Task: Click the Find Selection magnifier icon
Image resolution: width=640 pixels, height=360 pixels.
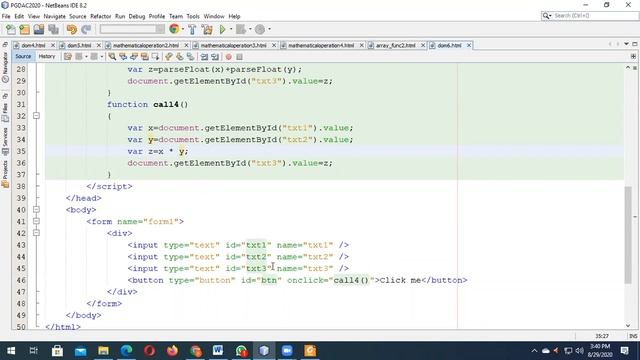Action: pyautogui.click(x=112, y=57)
